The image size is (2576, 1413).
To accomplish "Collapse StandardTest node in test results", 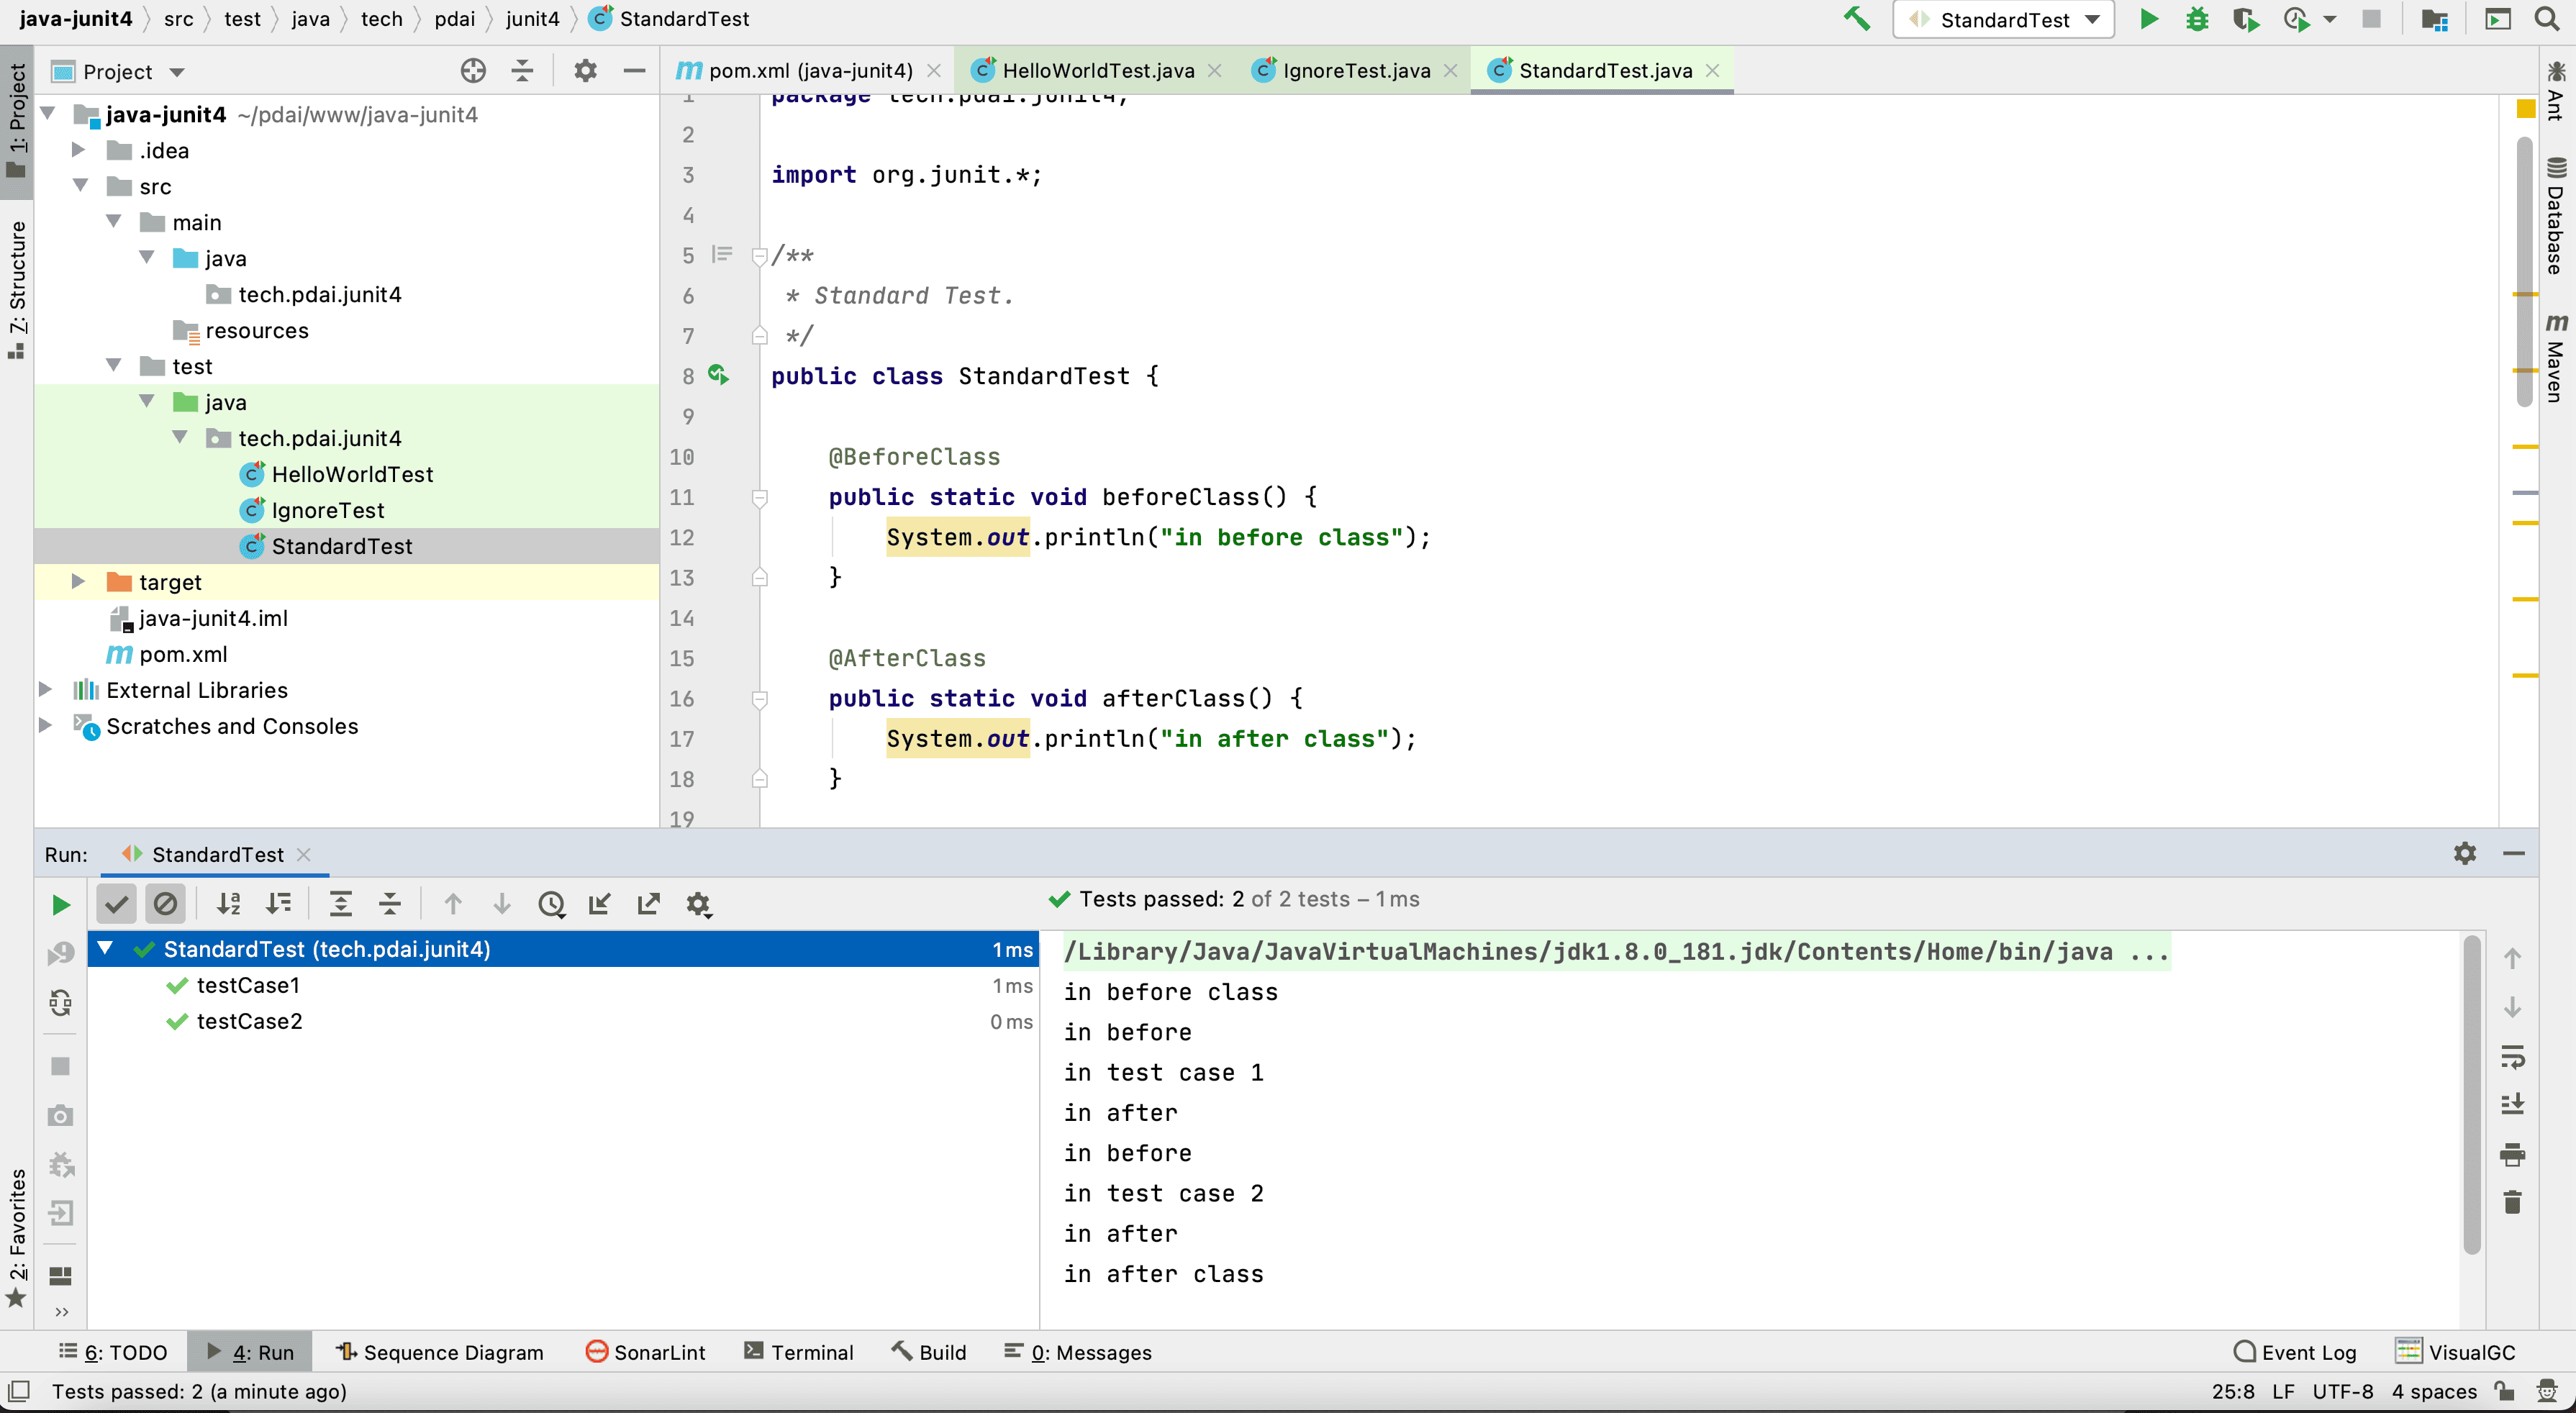I will (105, 948).
